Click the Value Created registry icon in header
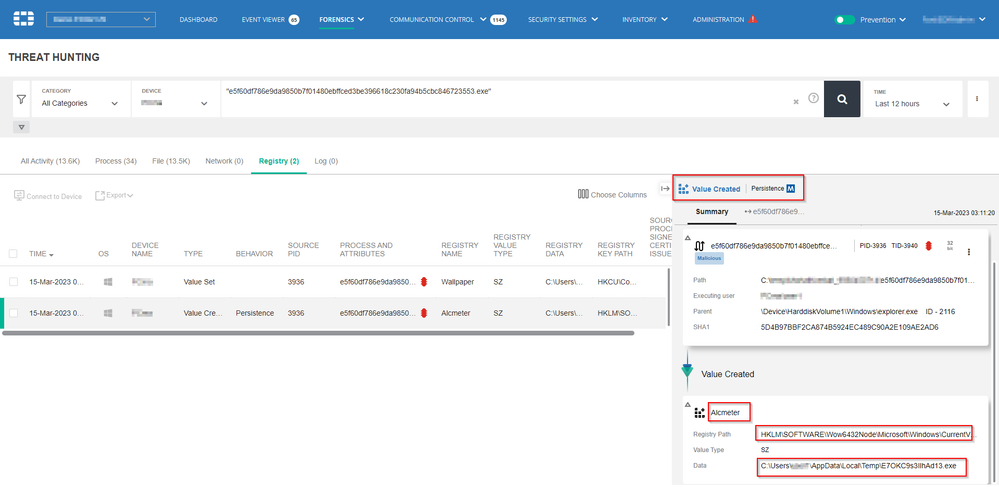This screenshot has width=999, height=487. [x=684, y=189]
